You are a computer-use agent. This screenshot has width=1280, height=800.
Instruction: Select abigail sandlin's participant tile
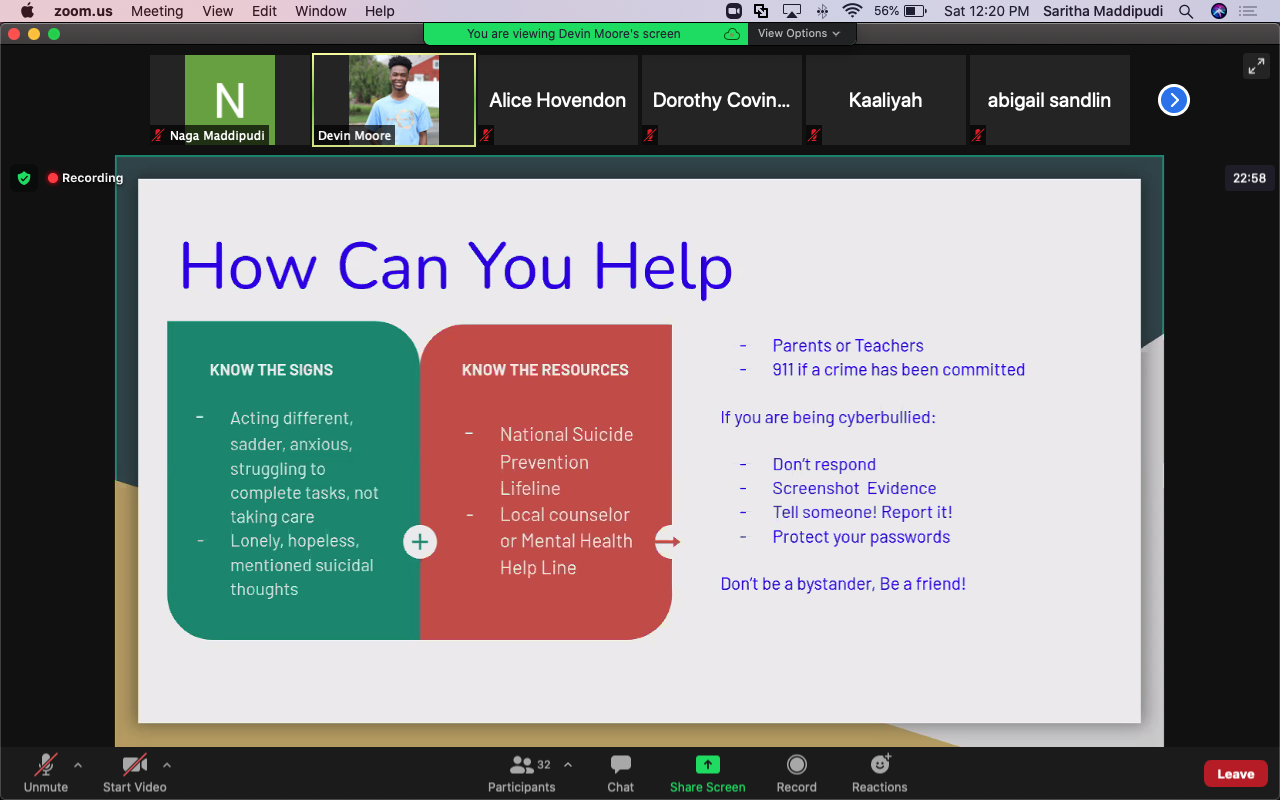click(x=1050, y=100)
